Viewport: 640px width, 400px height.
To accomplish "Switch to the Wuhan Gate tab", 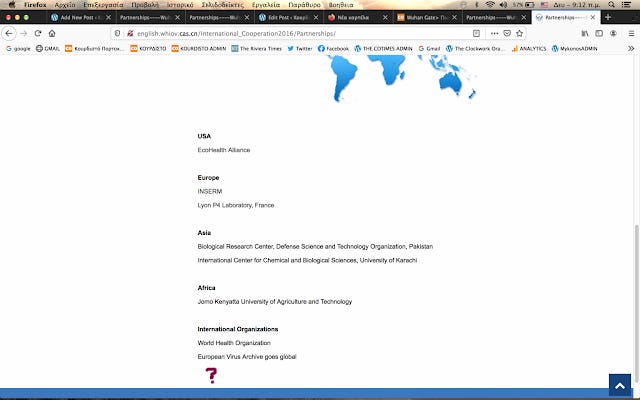I will tap(426, 18).
